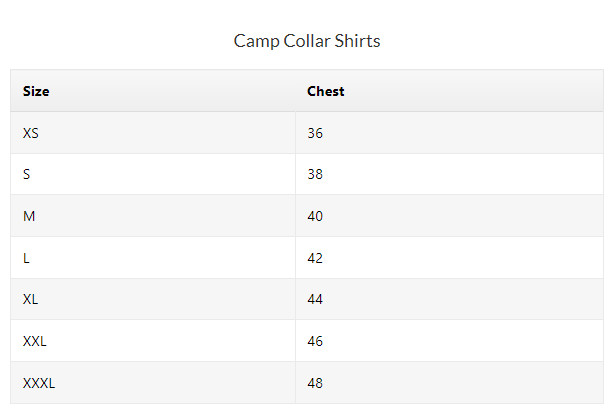Select the XS size cell

31,133
